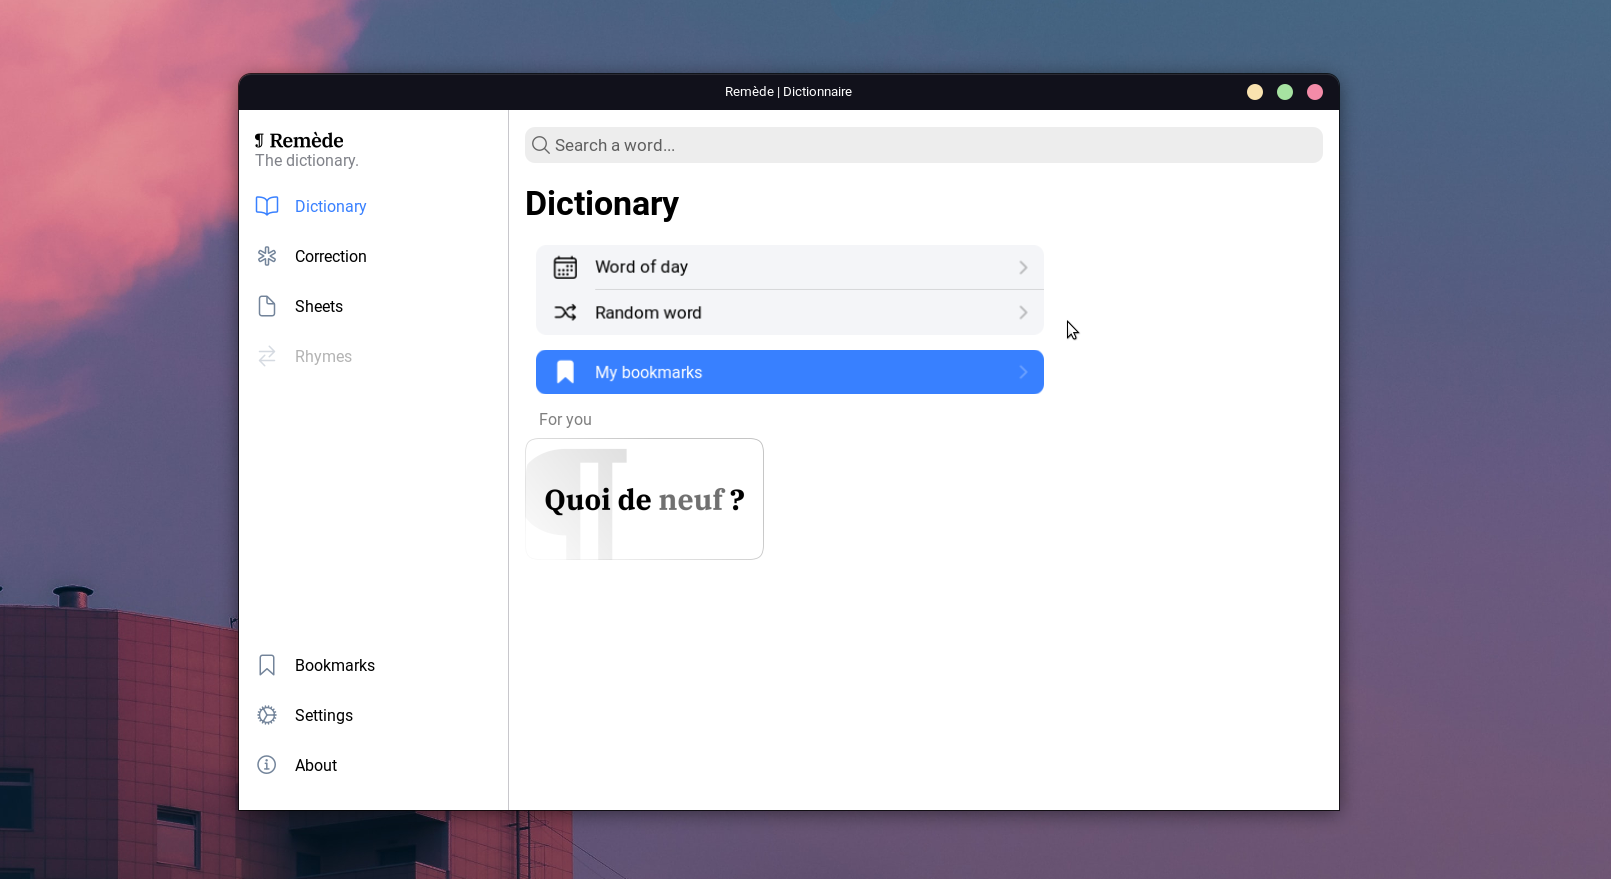1611x879 pixels.
Task: Click the Dictionary page heading
Action: pyautogui.click(x=602, y=204)
